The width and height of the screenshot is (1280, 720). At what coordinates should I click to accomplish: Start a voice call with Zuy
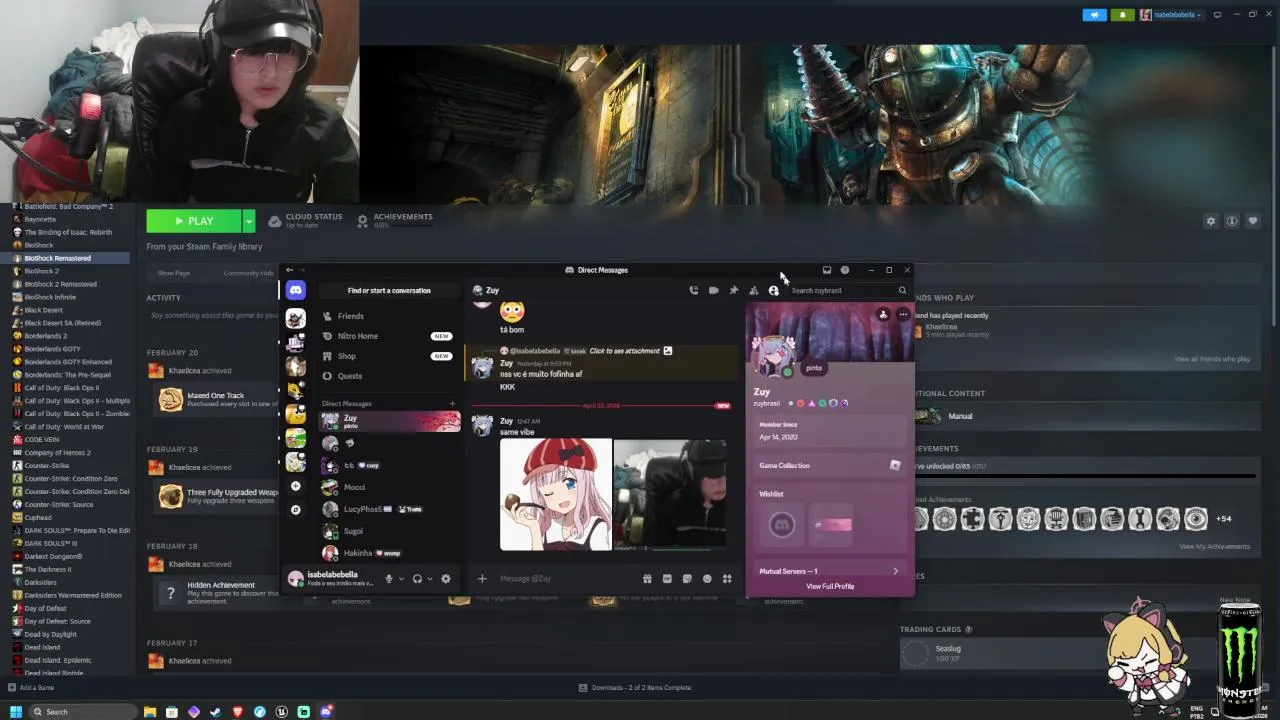693,290
